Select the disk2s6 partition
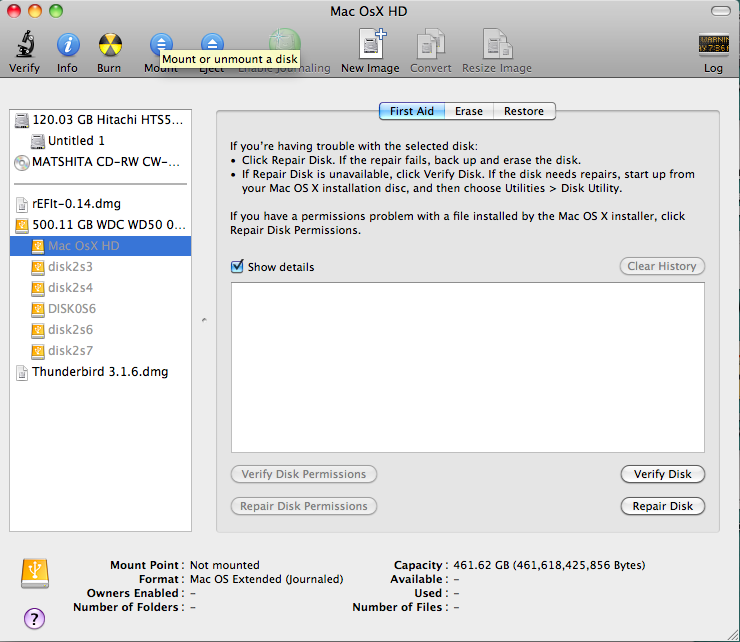 pyautogui.click(x=101, y=329)
